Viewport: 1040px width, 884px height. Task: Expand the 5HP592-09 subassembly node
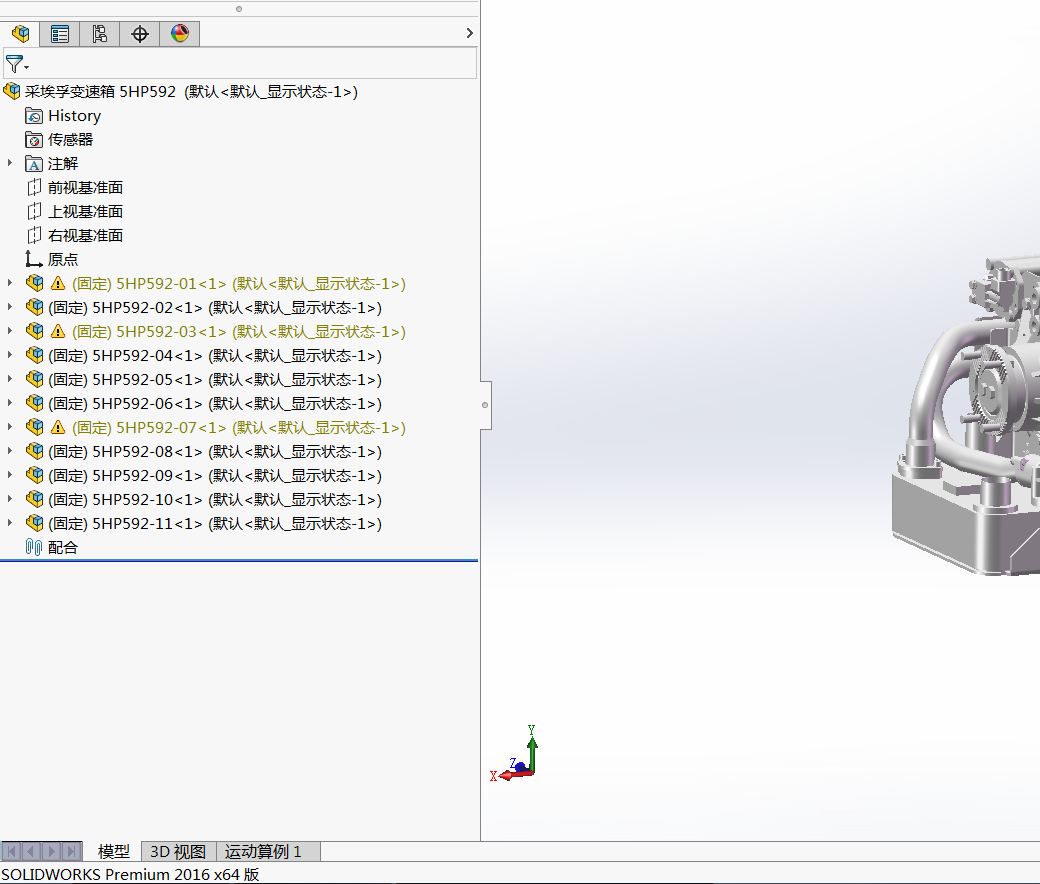click(x=9, y=475)
